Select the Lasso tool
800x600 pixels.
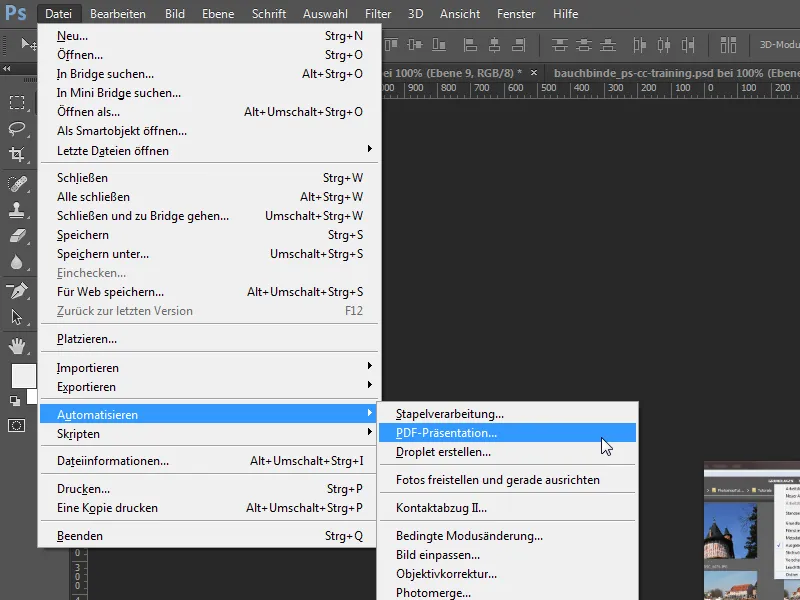pos(17,128)
